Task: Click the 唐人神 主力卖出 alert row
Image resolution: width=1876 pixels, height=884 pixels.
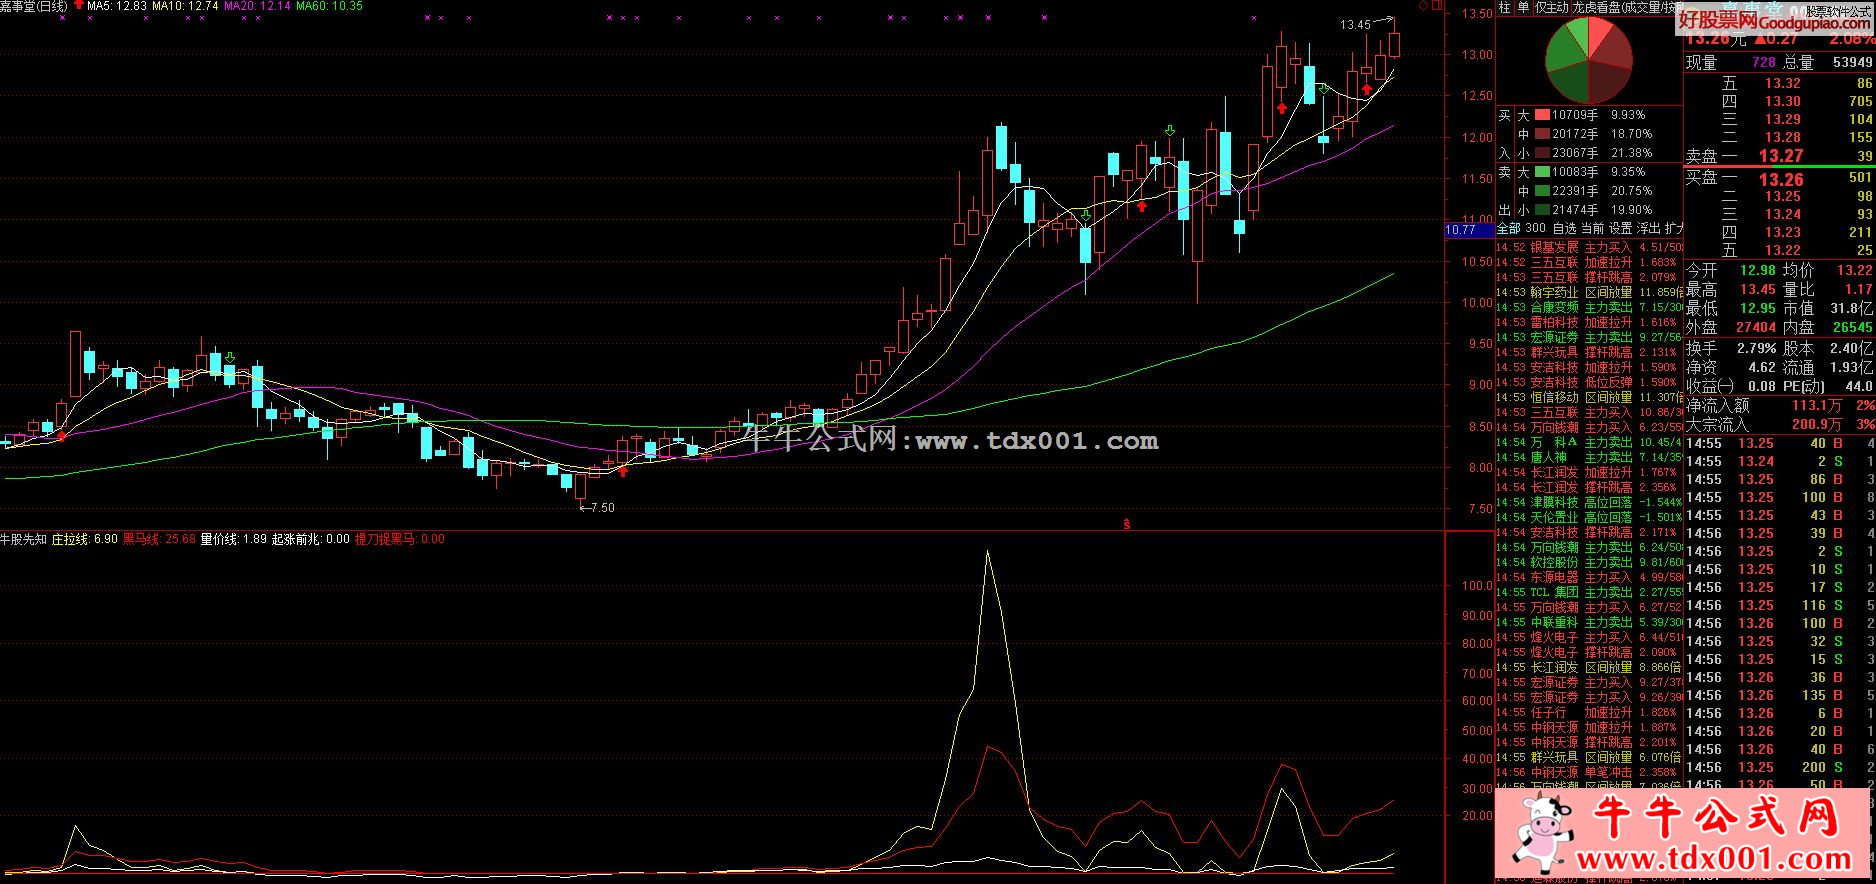Action: click(1589, 457)
